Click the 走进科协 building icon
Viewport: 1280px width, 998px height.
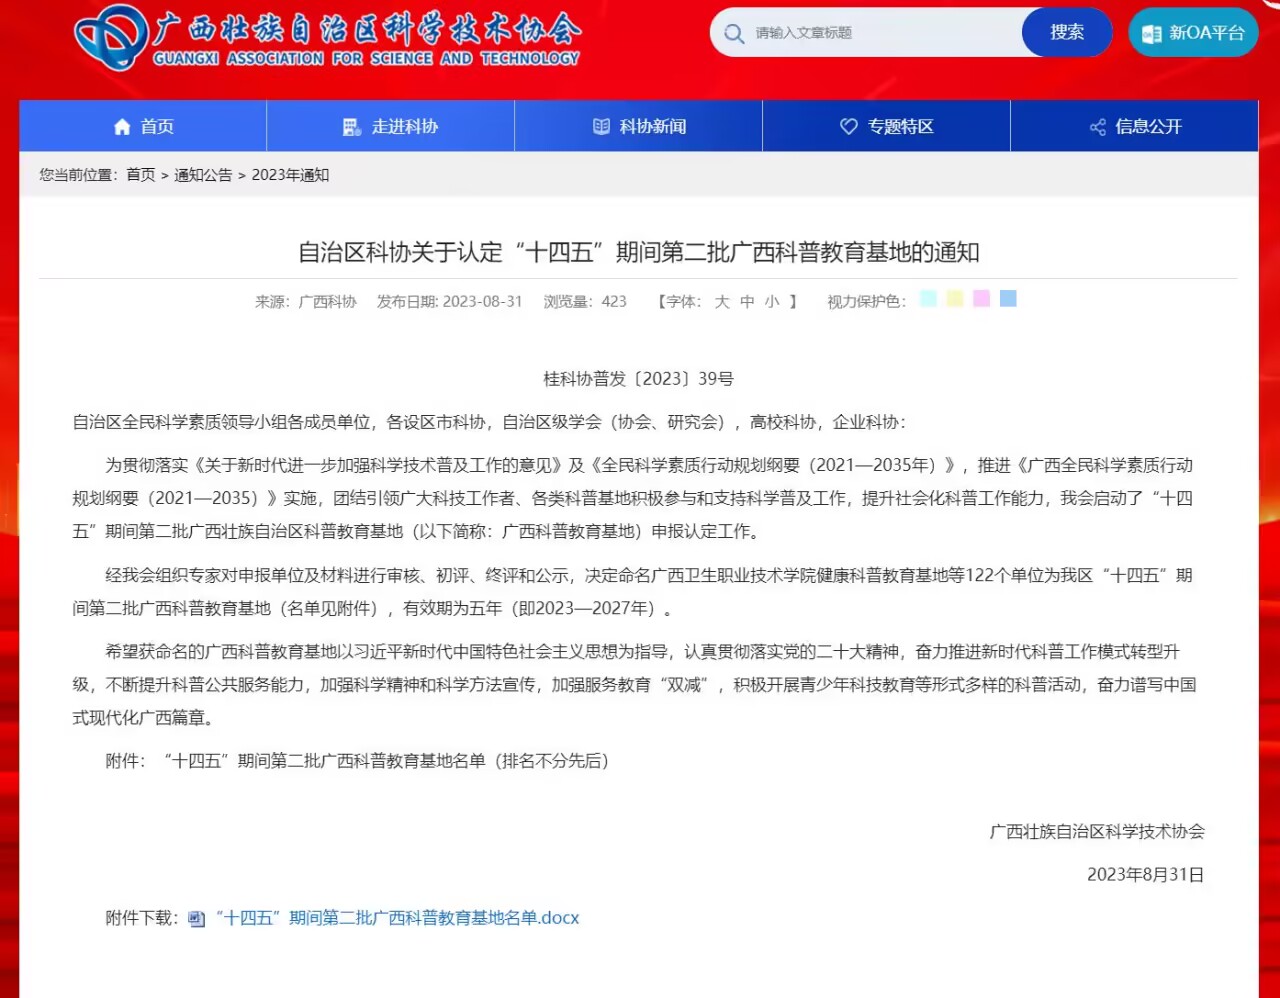click(x=351, y=127)
